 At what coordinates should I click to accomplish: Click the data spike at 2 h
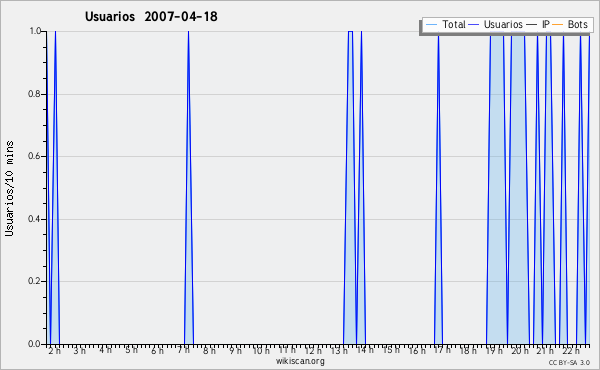[55, 187]
